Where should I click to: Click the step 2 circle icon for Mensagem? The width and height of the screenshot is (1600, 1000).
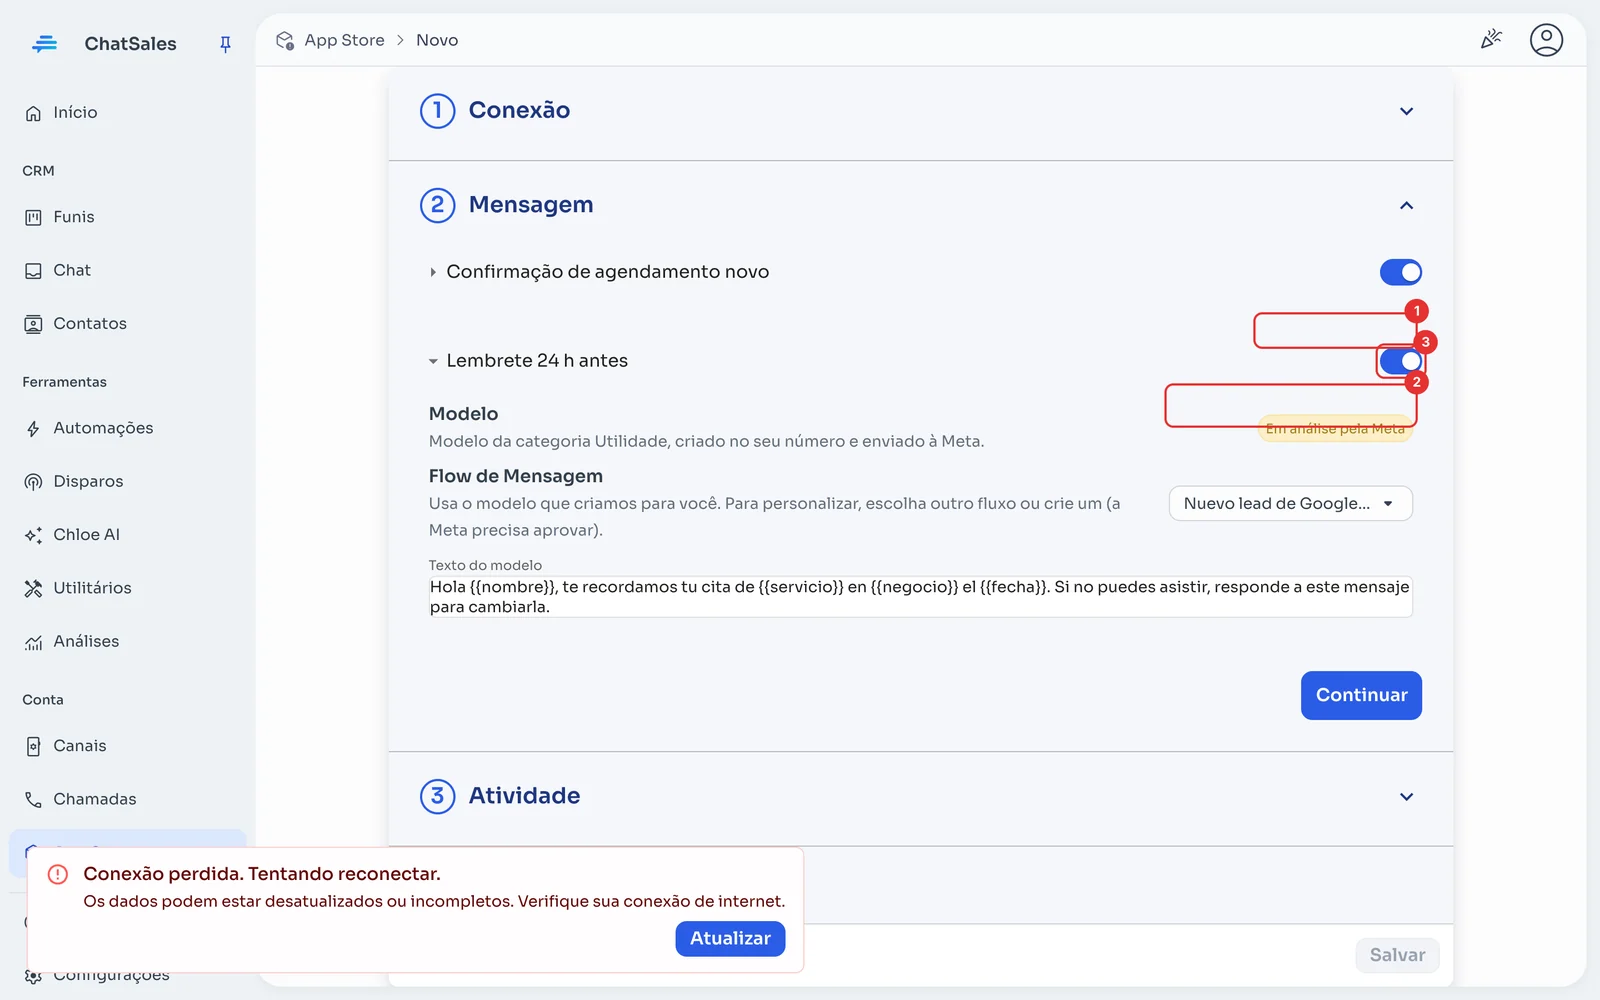pos(437,205)
